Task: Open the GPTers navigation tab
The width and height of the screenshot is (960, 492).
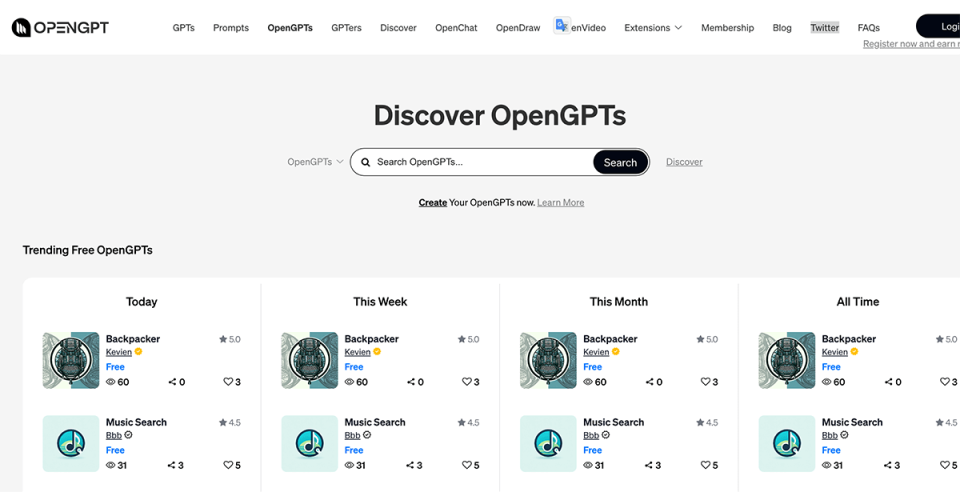Action: [348, 28]
